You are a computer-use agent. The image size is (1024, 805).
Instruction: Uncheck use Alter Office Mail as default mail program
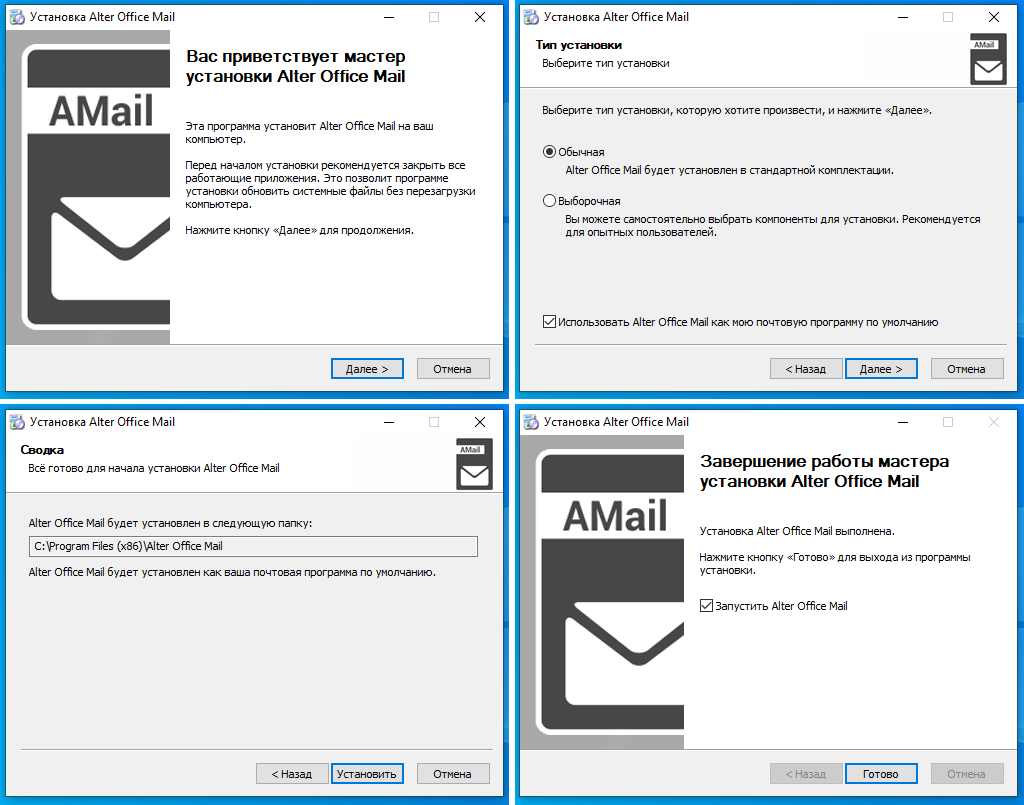tap(549, 322)
